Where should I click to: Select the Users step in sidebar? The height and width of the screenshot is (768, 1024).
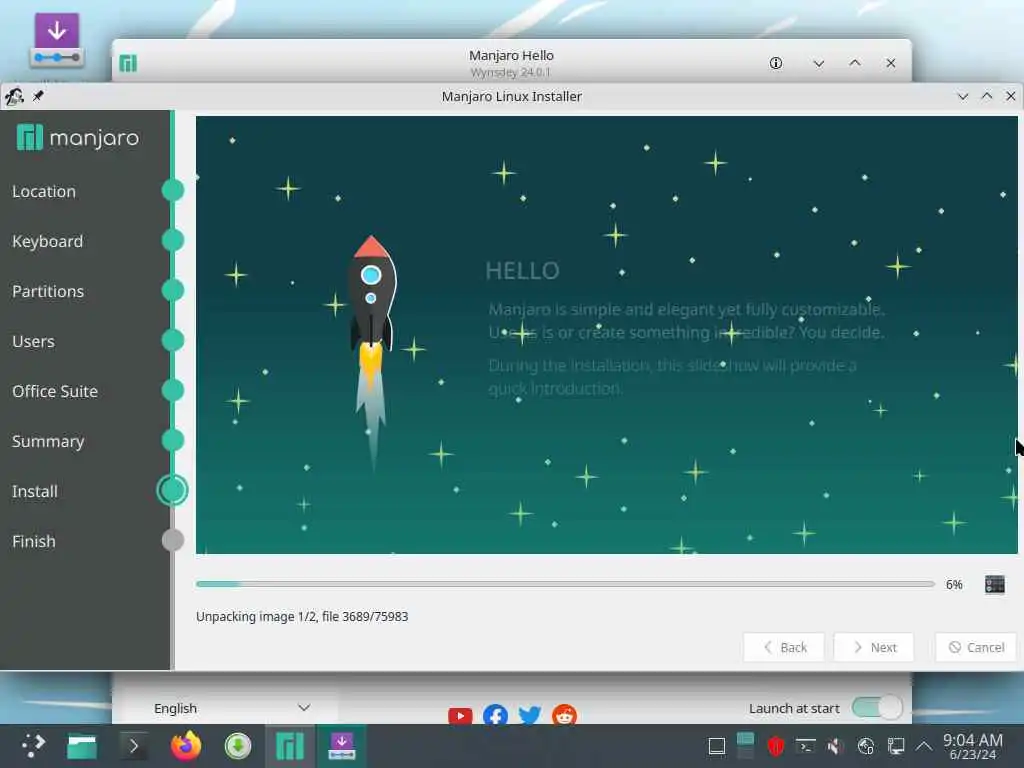pos(33,341)
